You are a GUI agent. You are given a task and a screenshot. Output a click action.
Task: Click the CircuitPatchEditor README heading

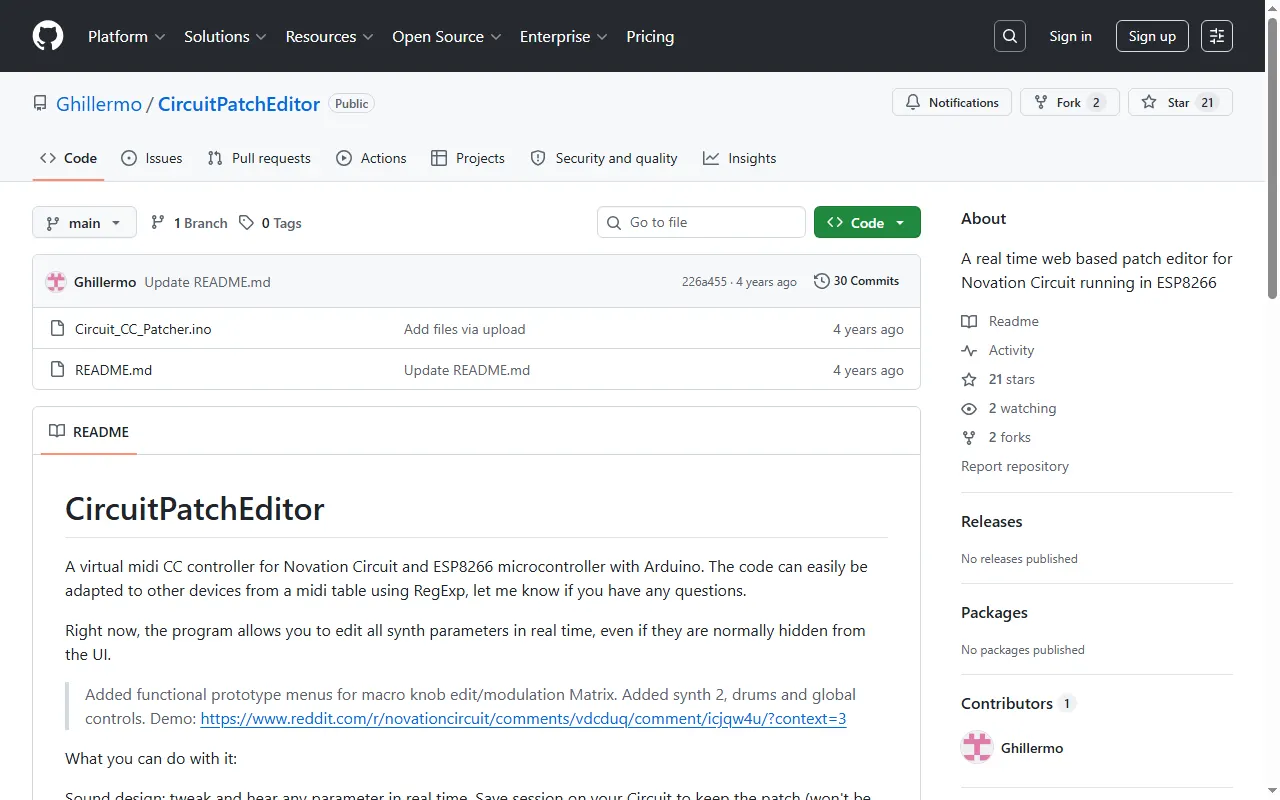195,508
